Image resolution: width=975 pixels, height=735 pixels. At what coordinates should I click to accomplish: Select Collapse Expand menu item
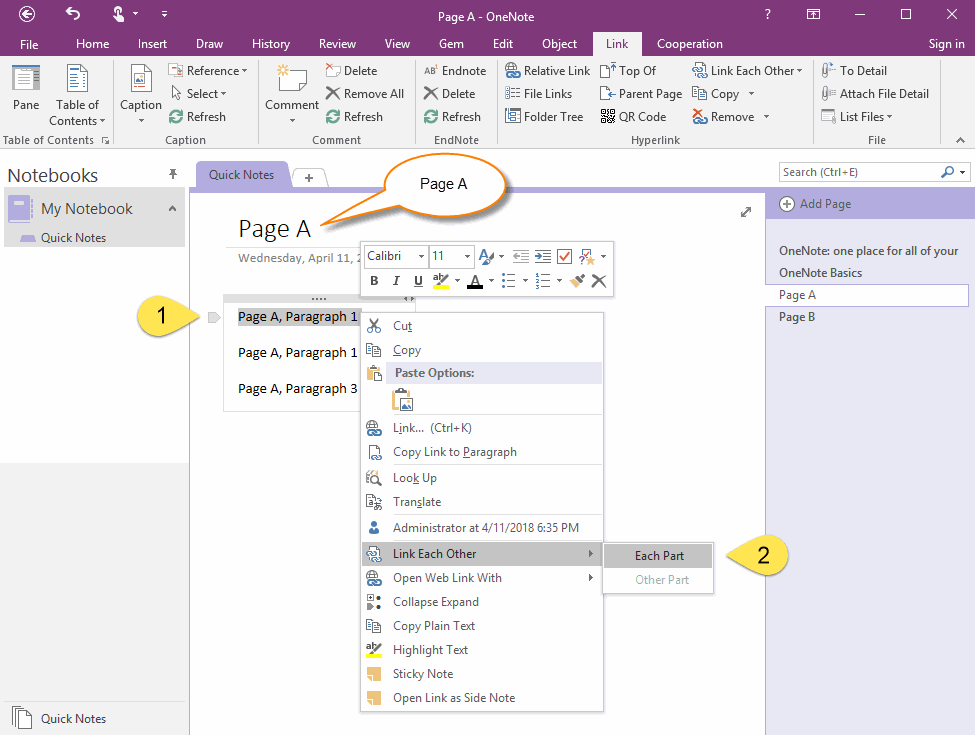coord(482,602)
